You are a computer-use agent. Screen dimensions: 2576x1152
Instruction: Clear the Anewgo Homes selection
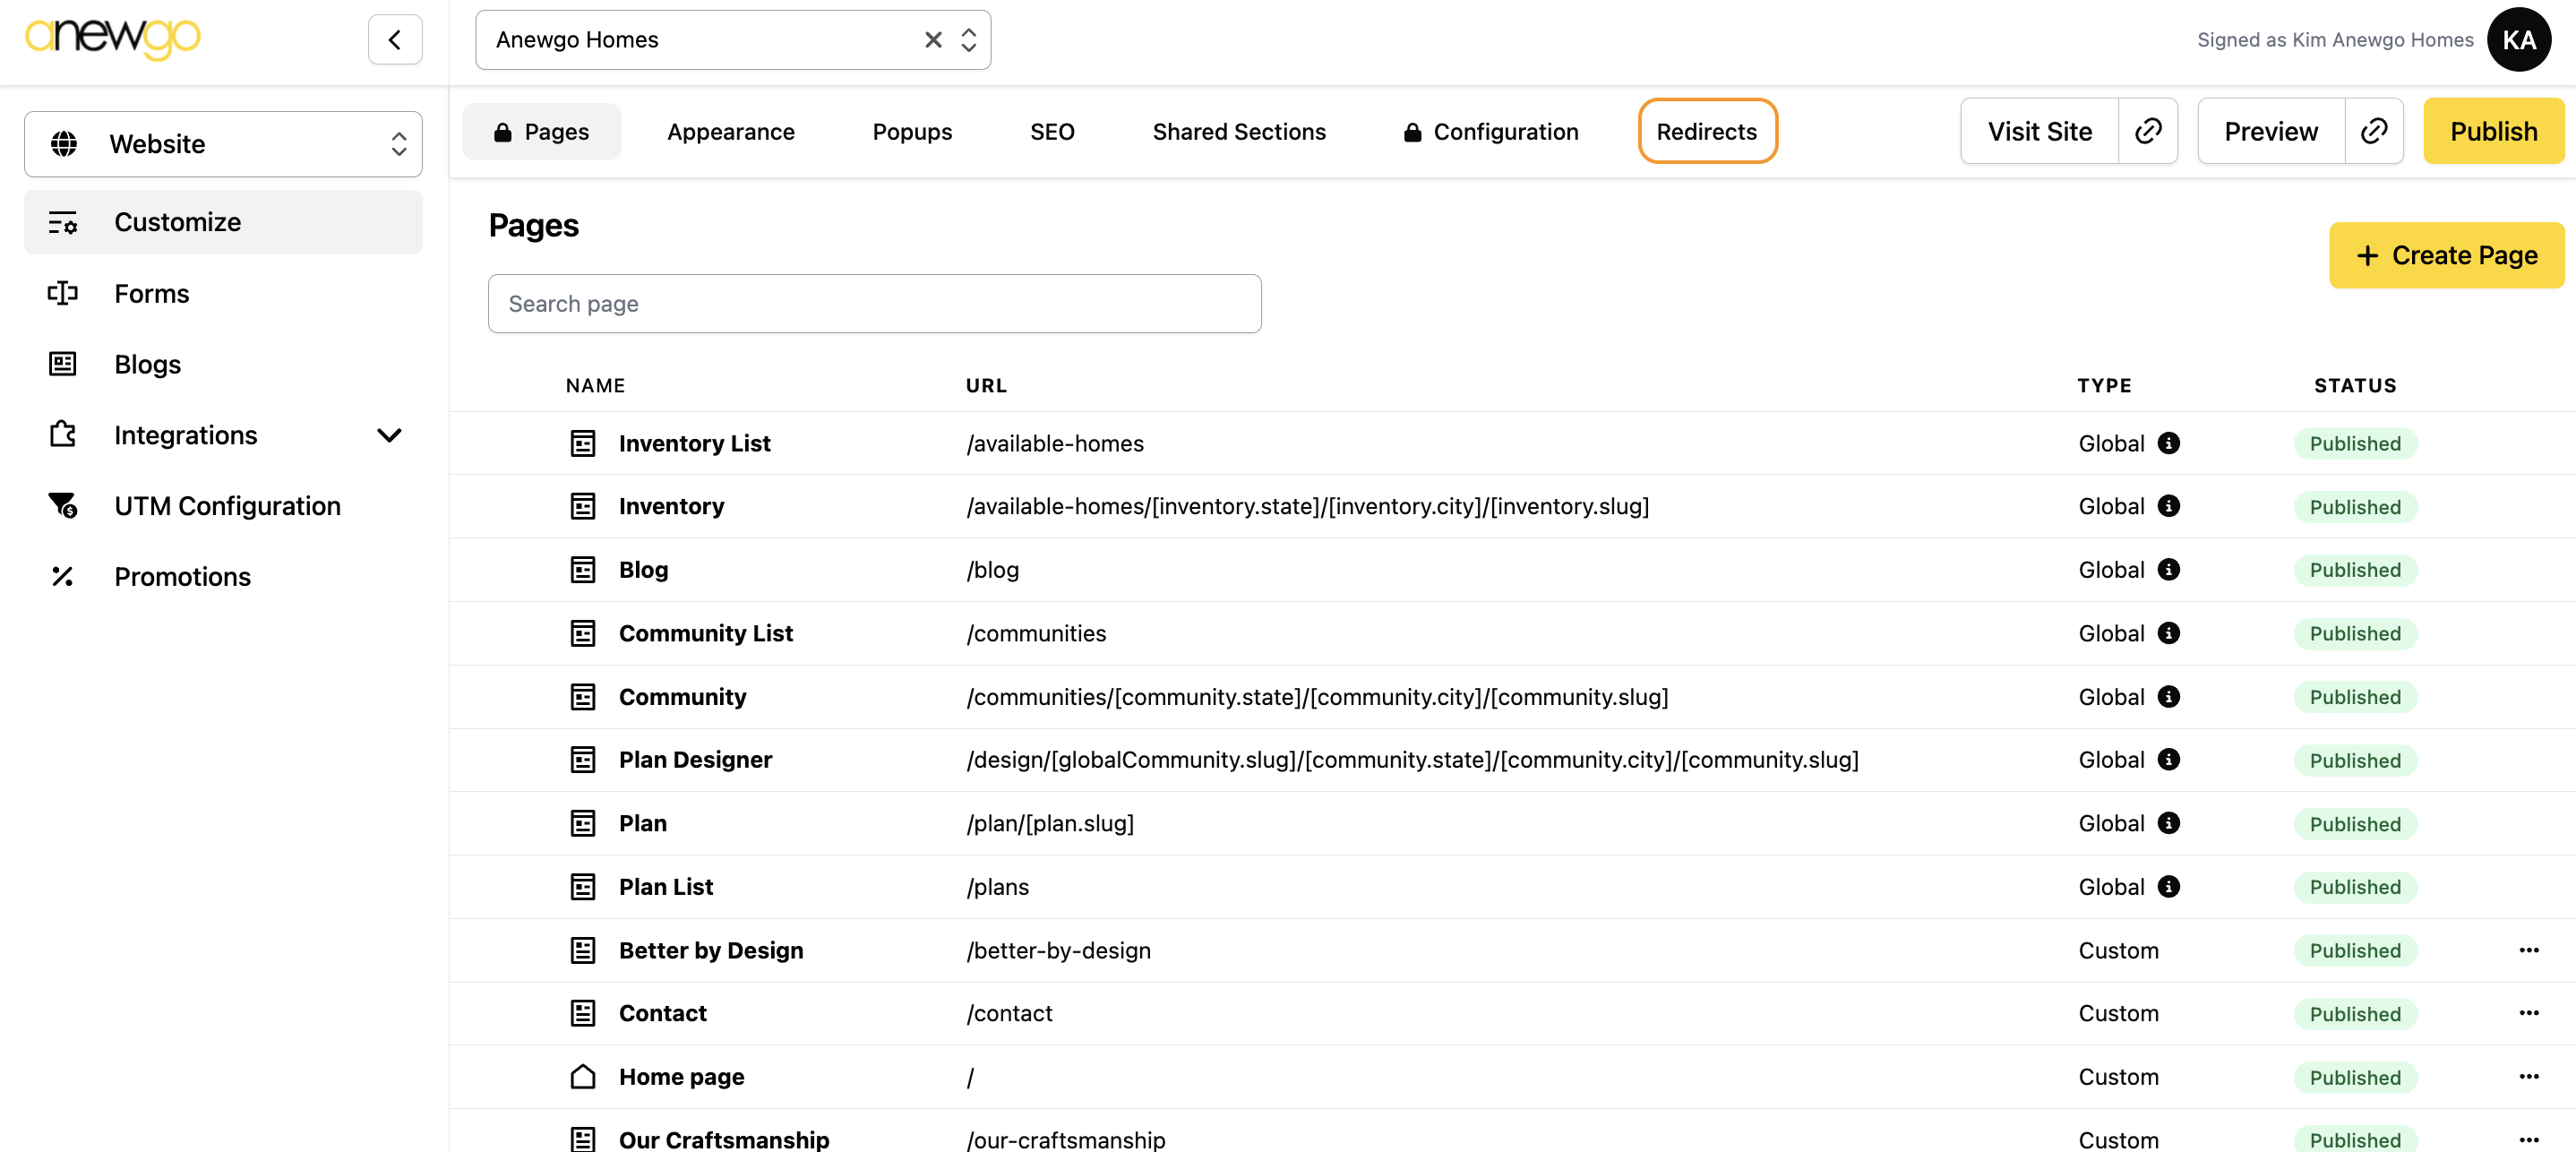tap(932, 40)
